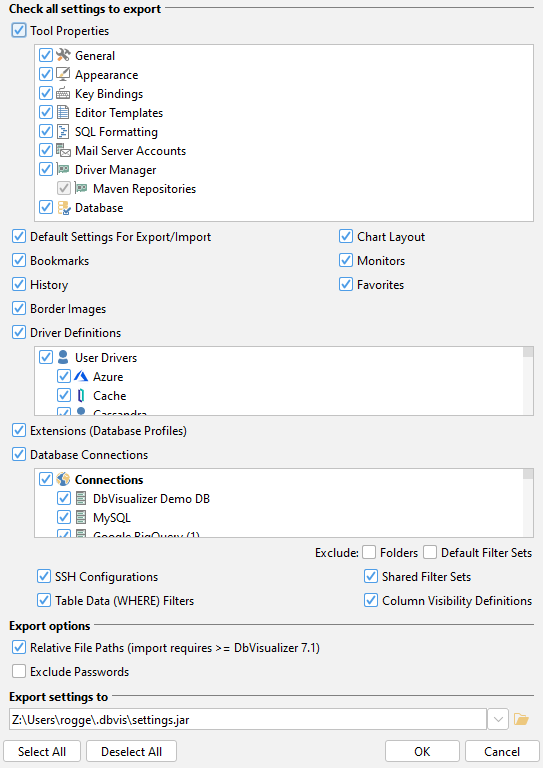Image resolution: width=543 pixels, height=768 pixels.
Task: Uncheck the Cache driver checkbox
Action: [64, 395]
